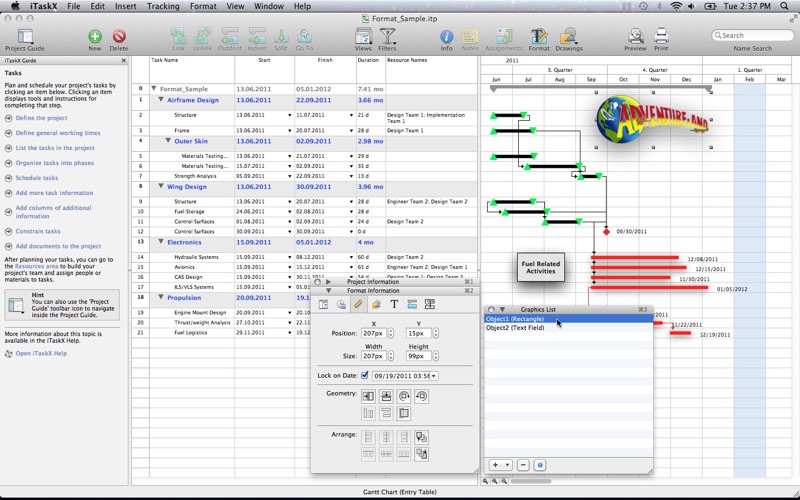Click 'Organize tasks into phases' link

pos(55,163)
